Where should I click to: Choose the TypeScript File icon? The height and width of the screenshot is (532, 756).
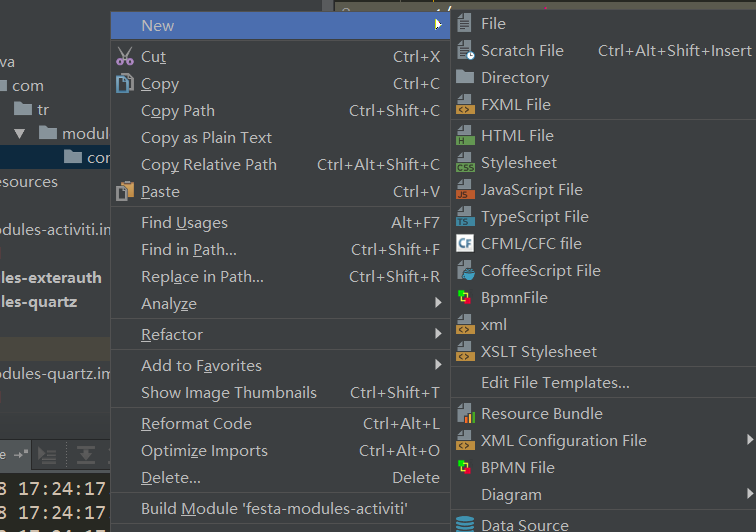point(465,217)
